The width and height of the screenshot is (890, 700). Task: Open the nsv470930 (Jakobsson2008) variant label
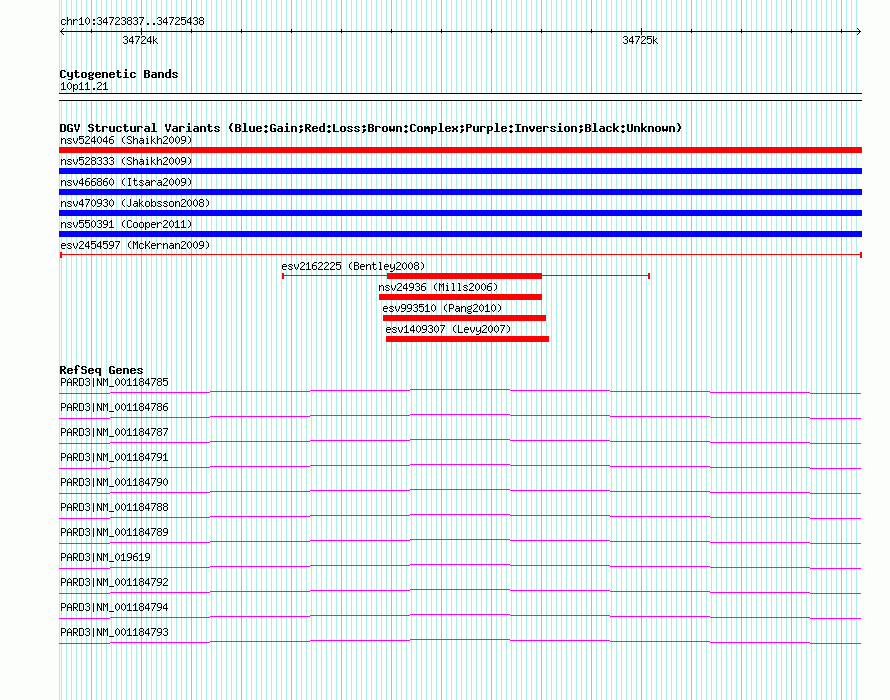tap(135, 203)
